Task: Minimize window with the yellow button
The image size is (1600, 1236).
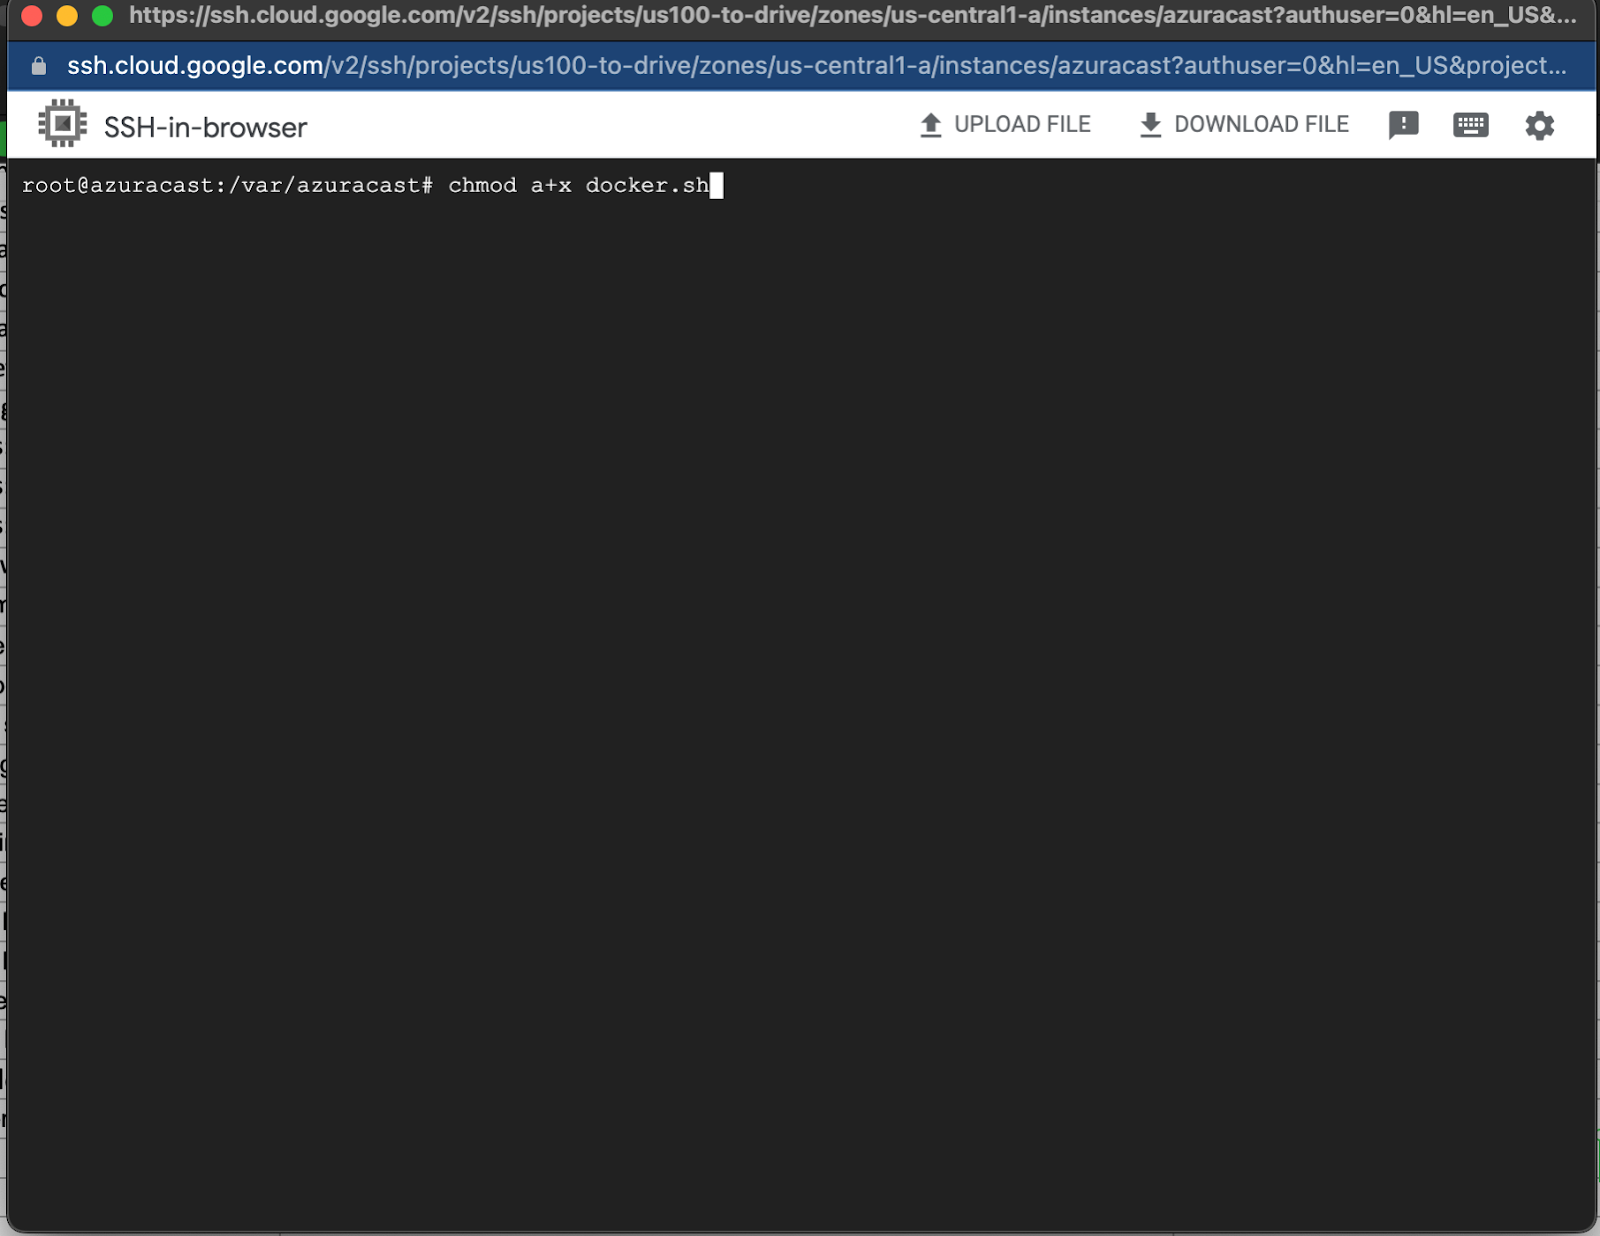Action: tap(67, 16)
